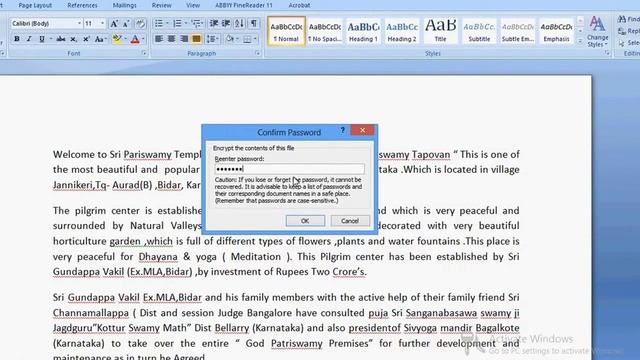Open the Font dialog launcher
This screenshot has width=640, height=360.
point(144,53)
